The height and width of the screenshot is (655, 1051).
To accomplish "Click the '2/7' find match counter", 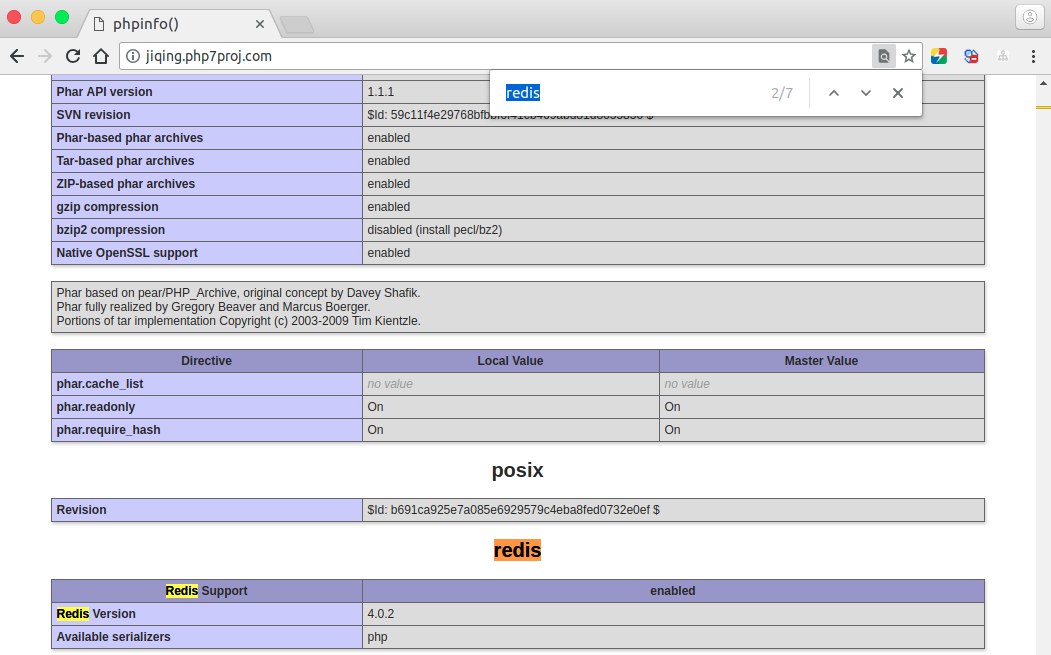I will tap(782, 93).
